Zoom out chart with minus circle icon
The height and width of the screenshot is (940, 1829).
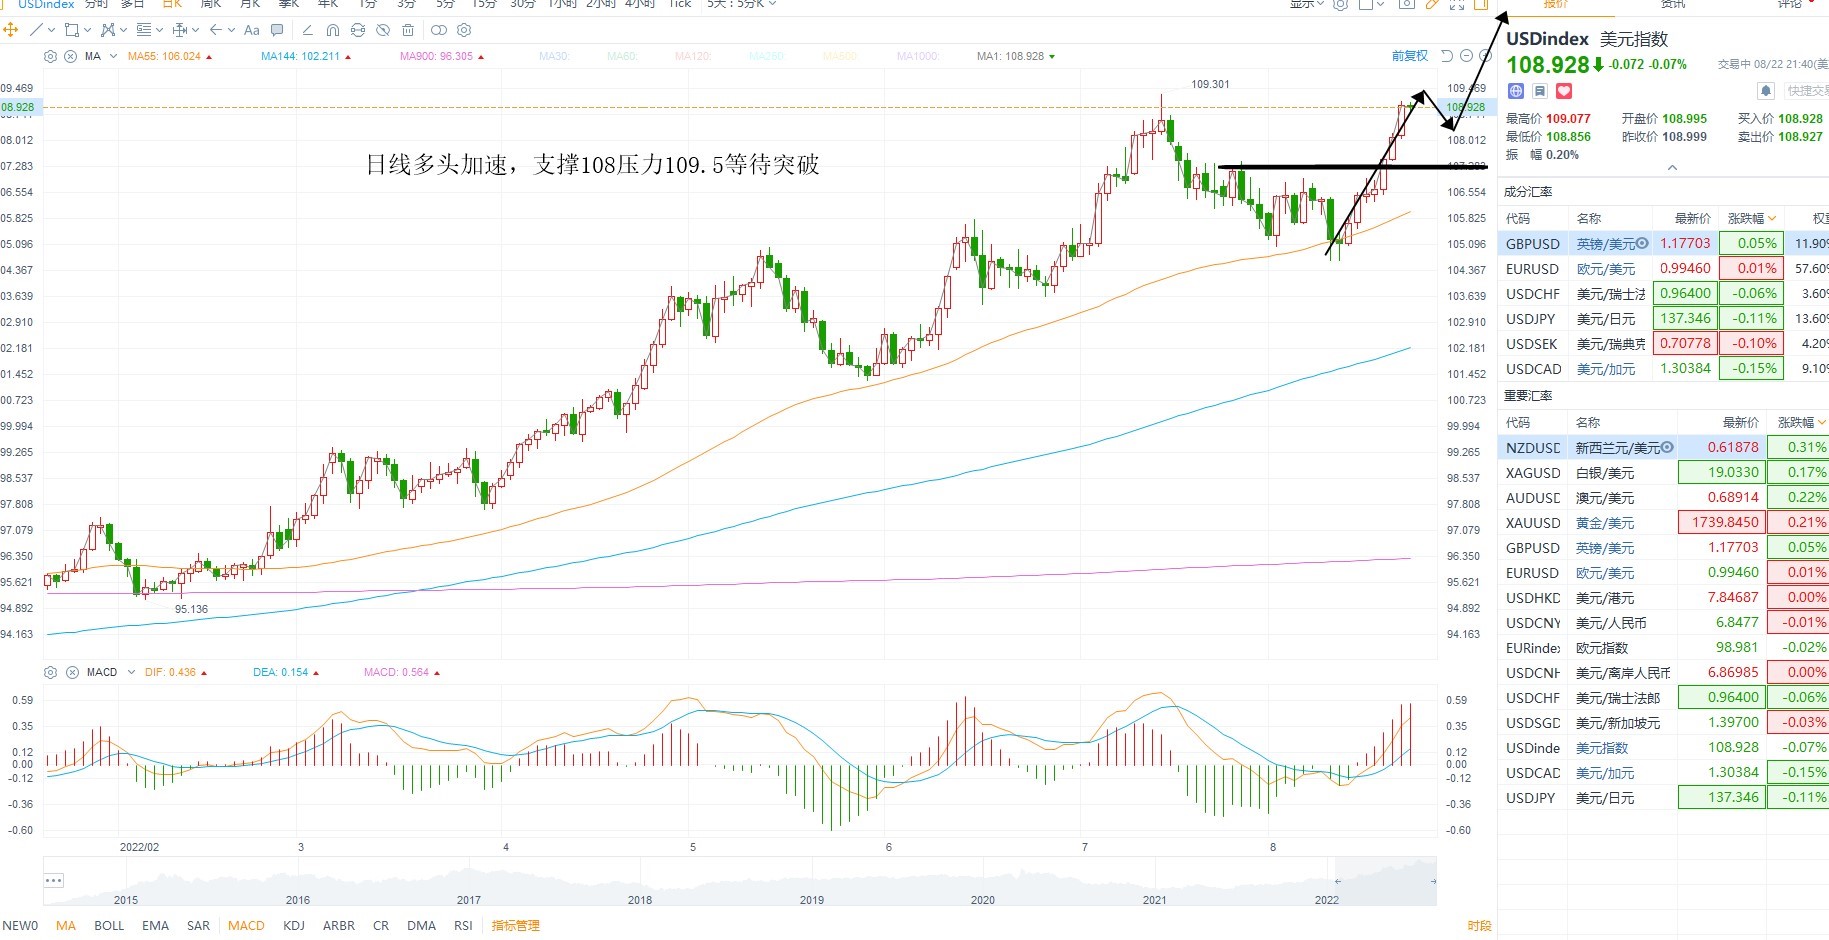[x=1466, y=56]
